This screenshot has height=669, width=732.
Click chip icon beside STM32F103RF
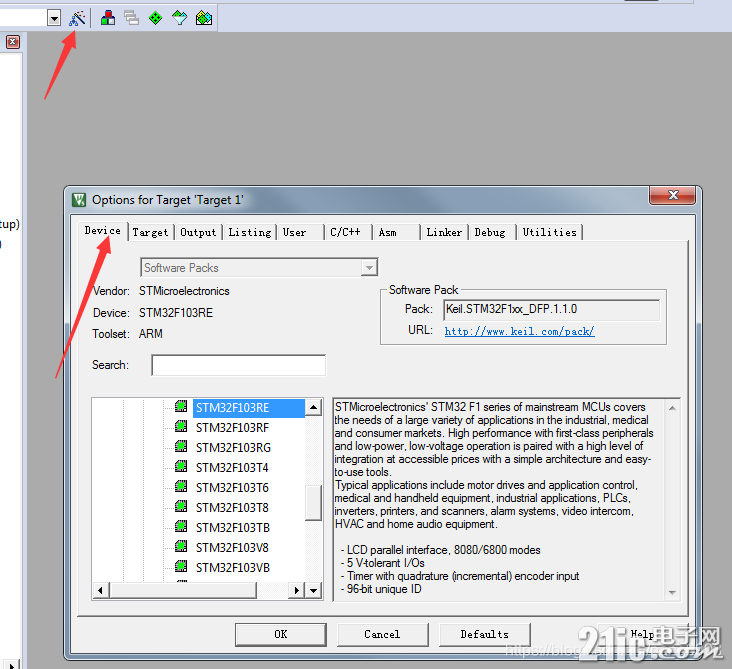[x=181, y=426]
